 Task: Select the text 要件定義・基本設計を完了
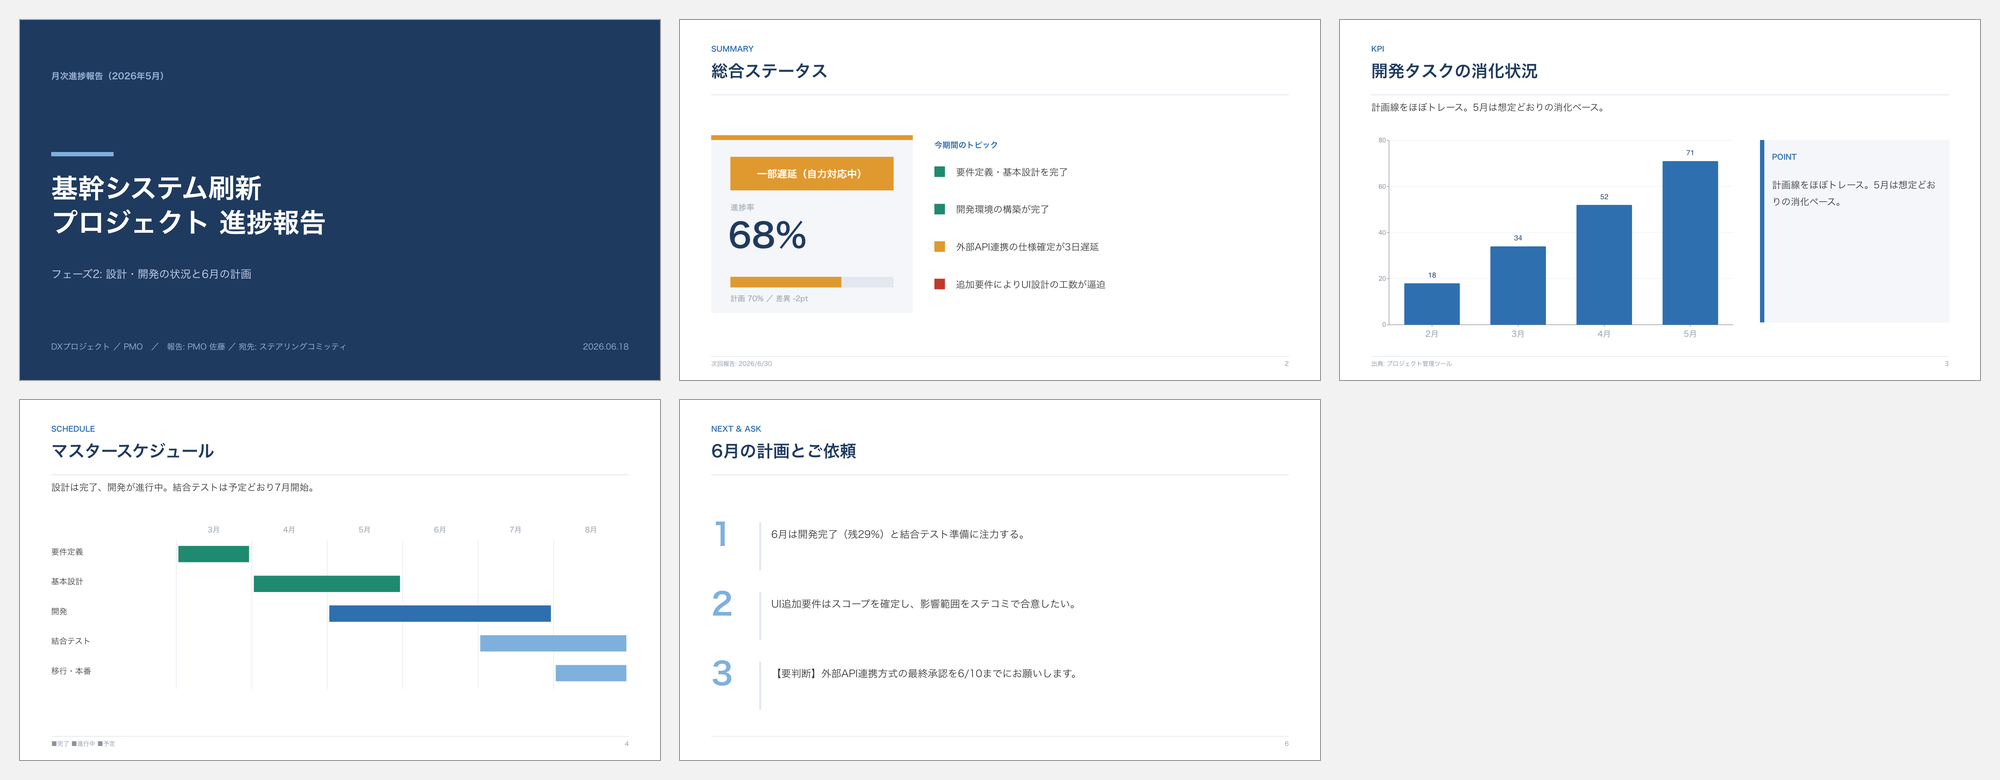[1011, 172]
